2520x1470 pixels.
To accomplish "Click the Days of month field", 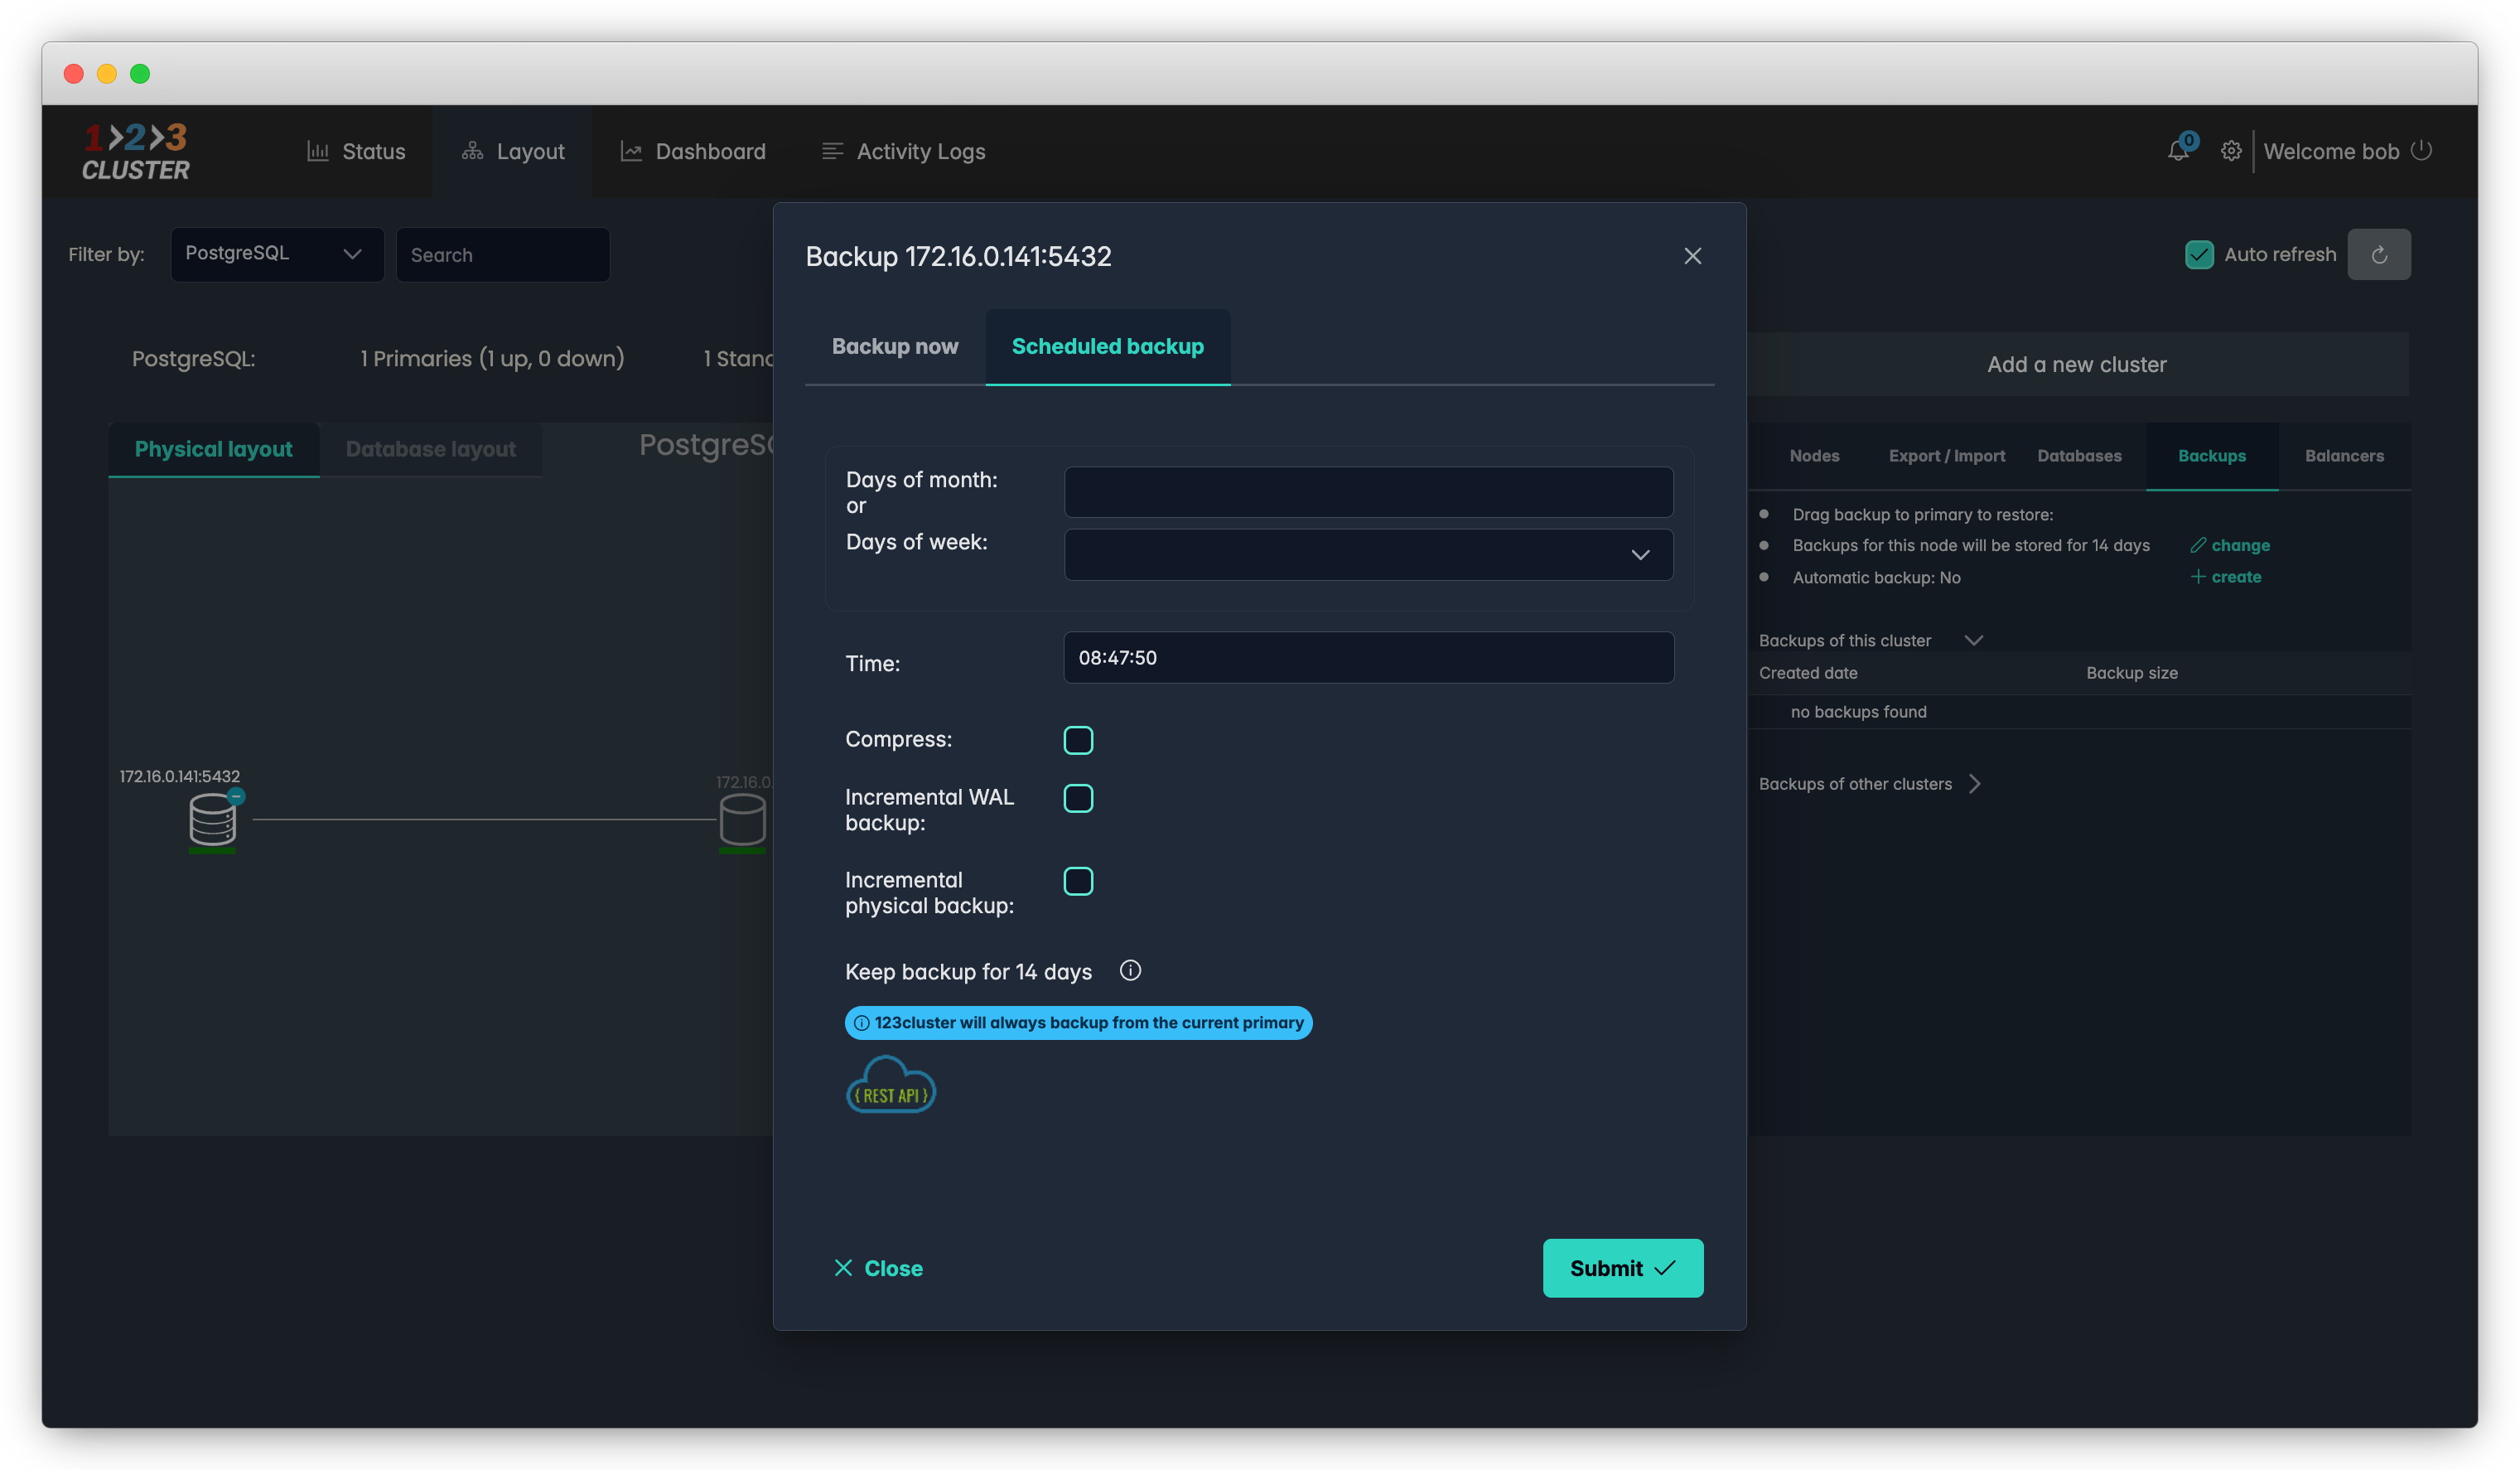I will pos(1368,492).
